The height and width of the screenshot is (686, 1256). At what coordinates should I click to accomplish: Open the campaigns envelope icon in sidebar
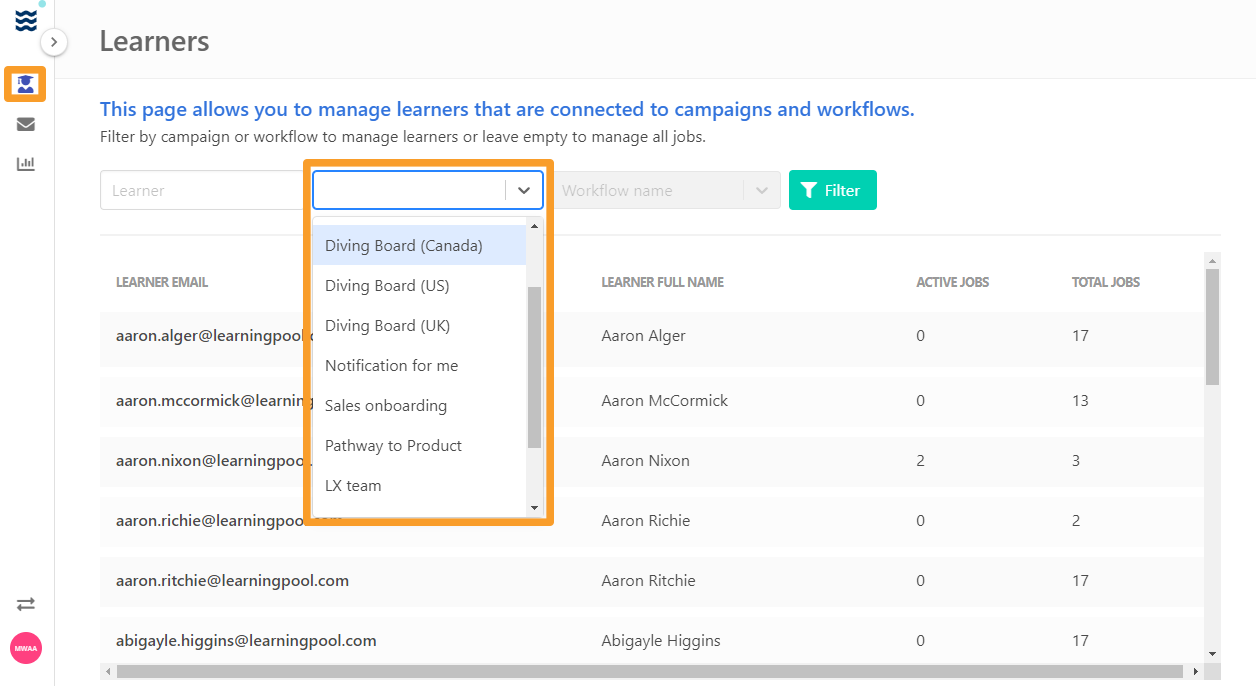pyautogui.click(x=25, y=124)
